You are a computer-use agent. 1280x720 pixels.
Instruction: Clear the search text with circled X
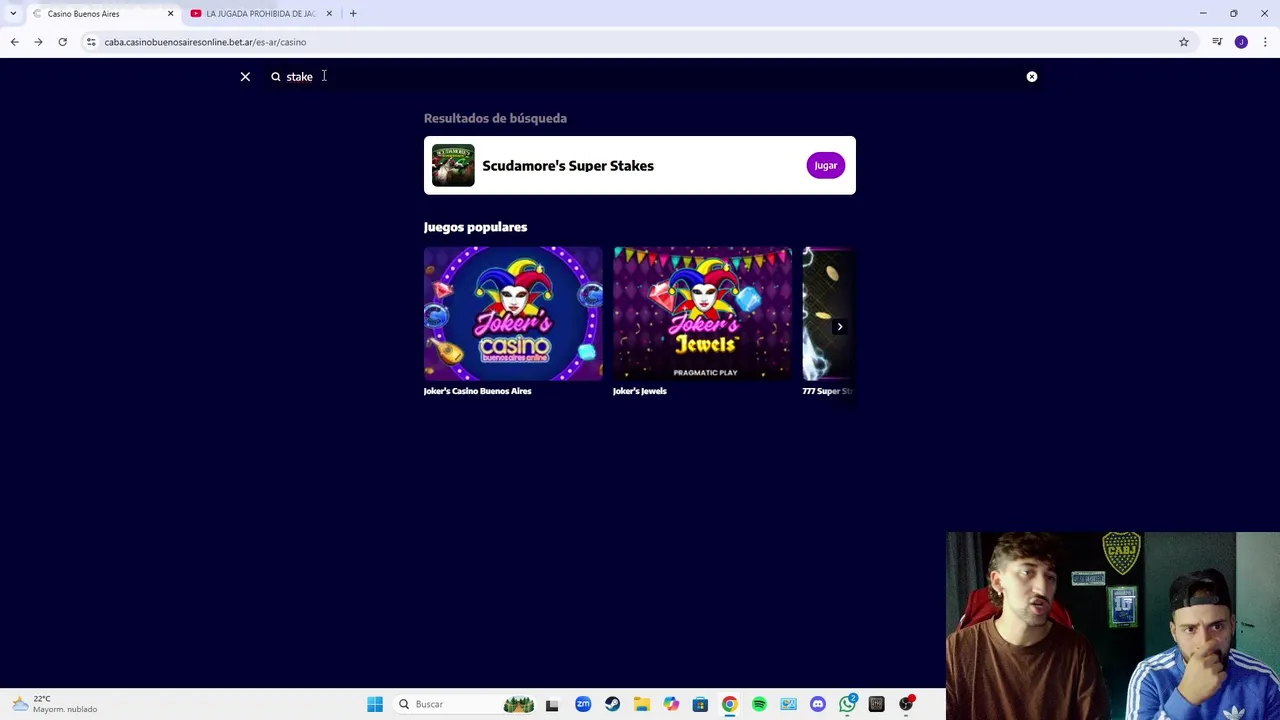(x=1032, y=77)
